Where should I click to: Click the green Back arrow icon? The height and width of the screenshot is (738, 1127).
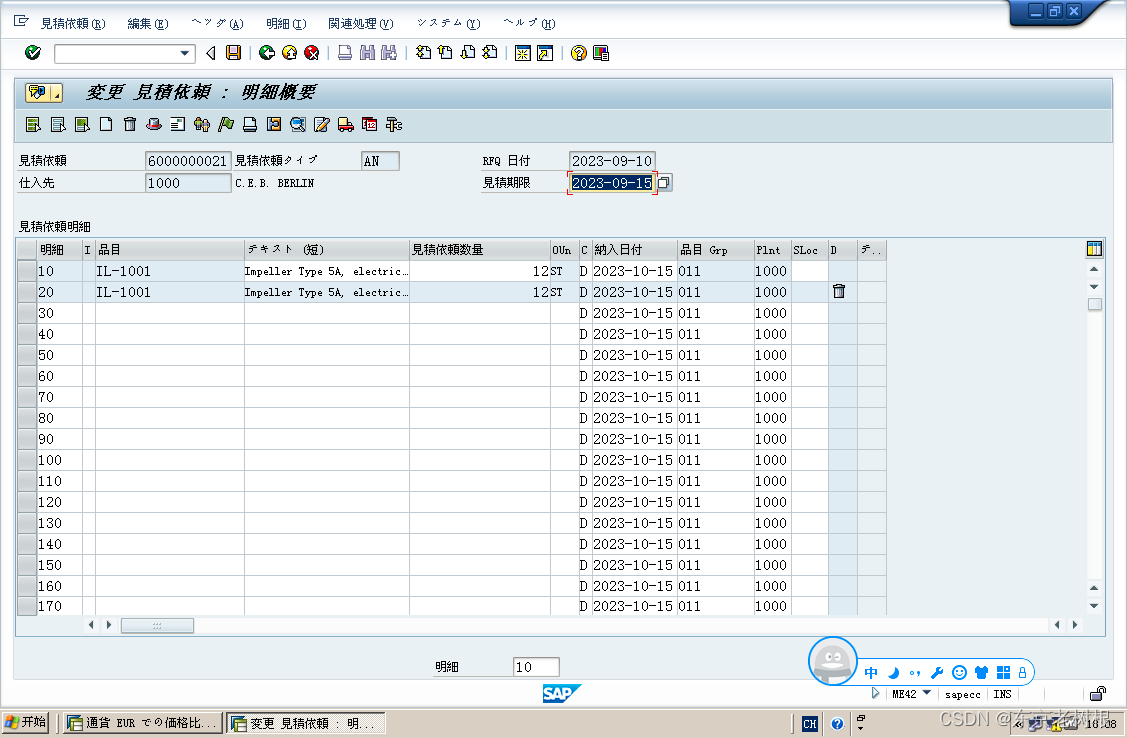(265, 53)
